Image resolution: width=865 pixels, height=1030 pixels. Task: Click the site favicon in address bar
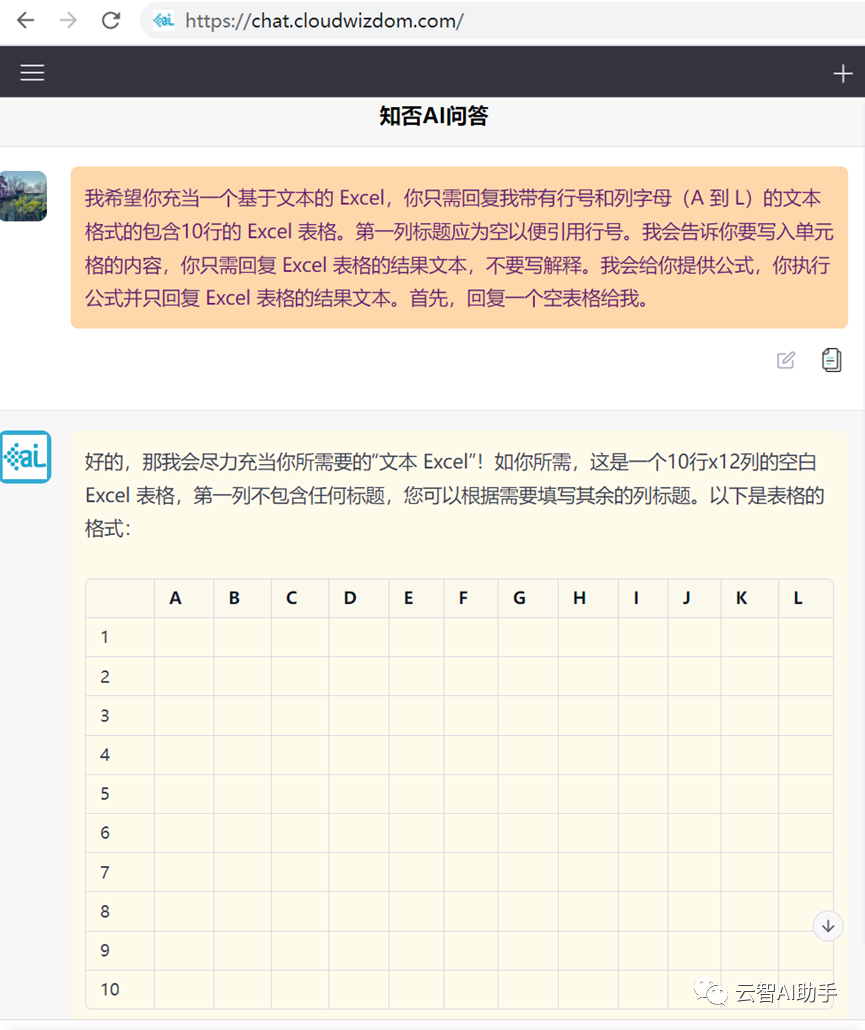coord(164,20)
